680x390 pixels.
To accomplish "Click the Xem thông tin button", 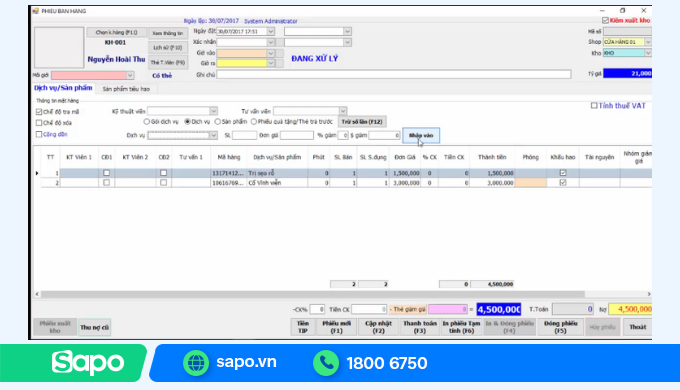I will tap(168, 33).
